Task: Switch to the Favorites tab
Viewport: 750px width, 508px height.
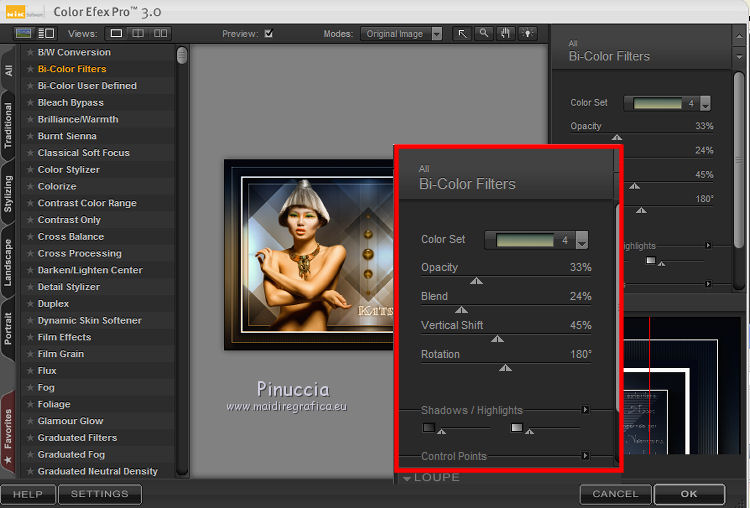Action: (x=8, y=435)
